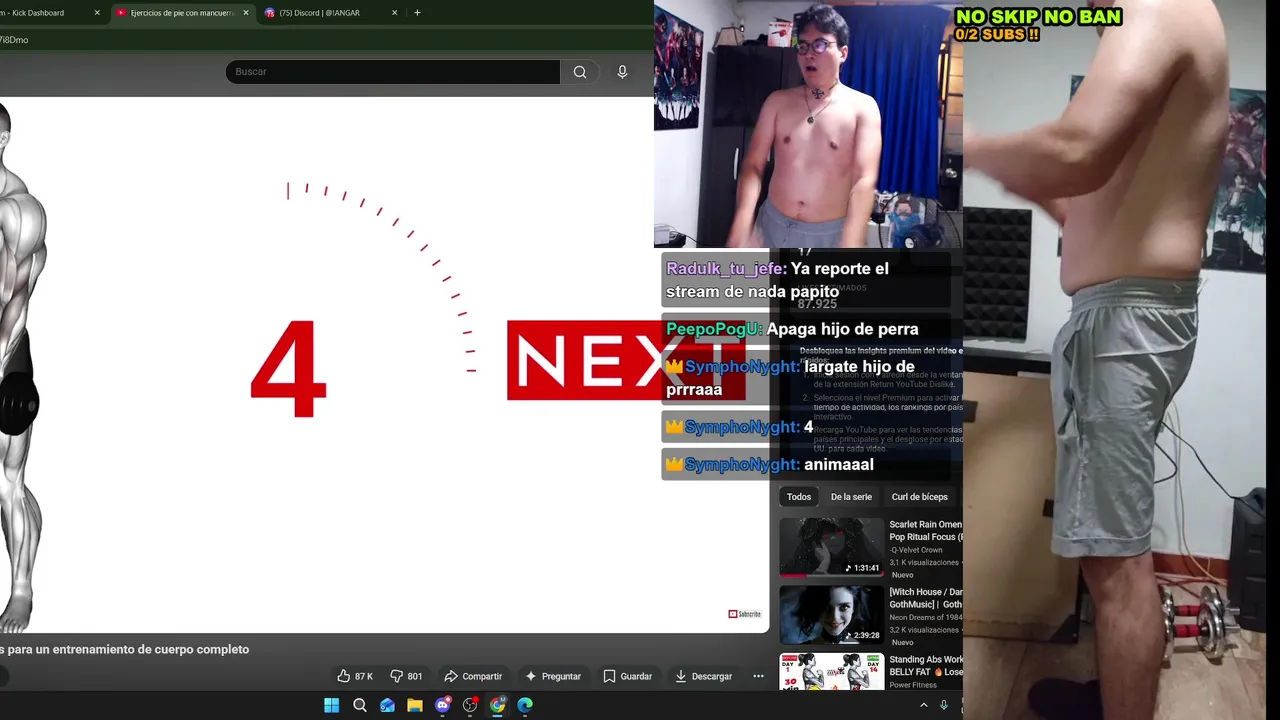Open a new browser tab
Viewport: 1280px width, 720px height.
click(417, 13)
